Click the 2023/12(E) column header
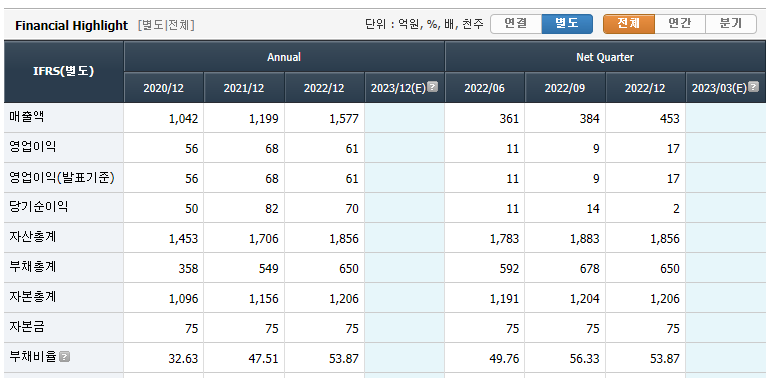776x378 pixels. click(404, 88)
